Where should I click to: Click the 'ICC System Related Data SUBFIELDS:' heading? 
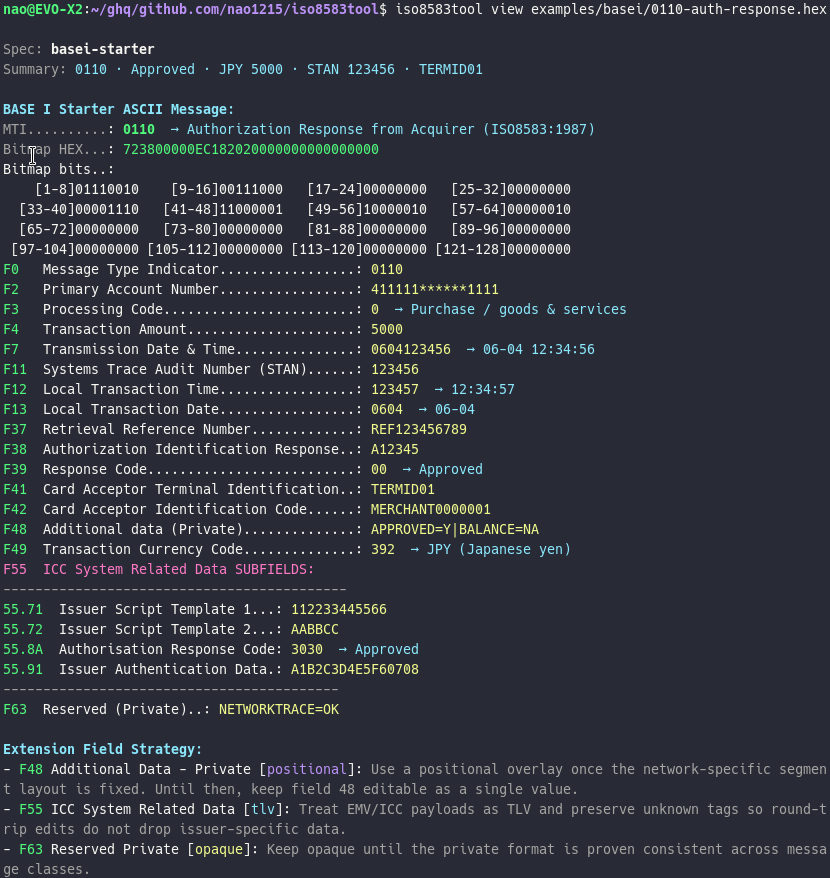tap(179, 569)
